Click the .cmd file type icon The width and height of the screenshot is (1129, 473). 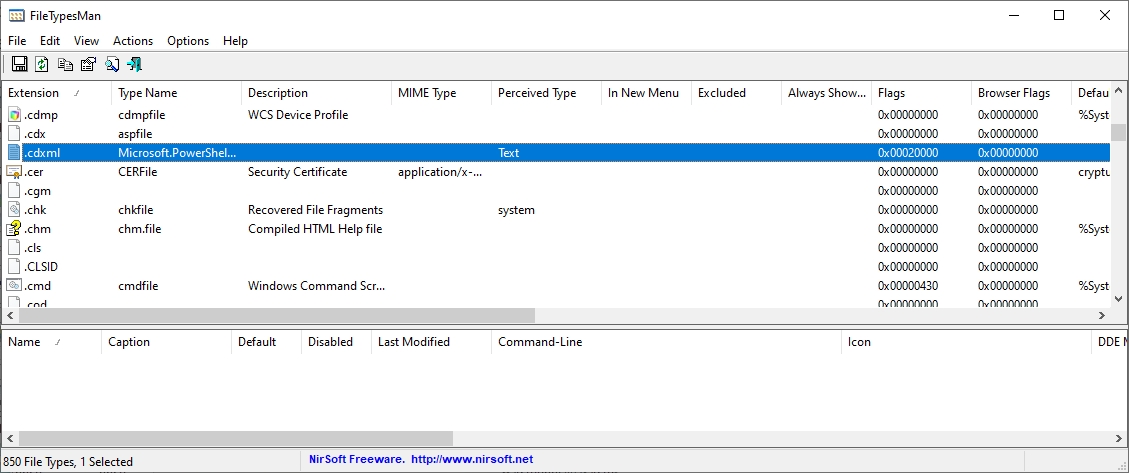(x=14, y=286)
